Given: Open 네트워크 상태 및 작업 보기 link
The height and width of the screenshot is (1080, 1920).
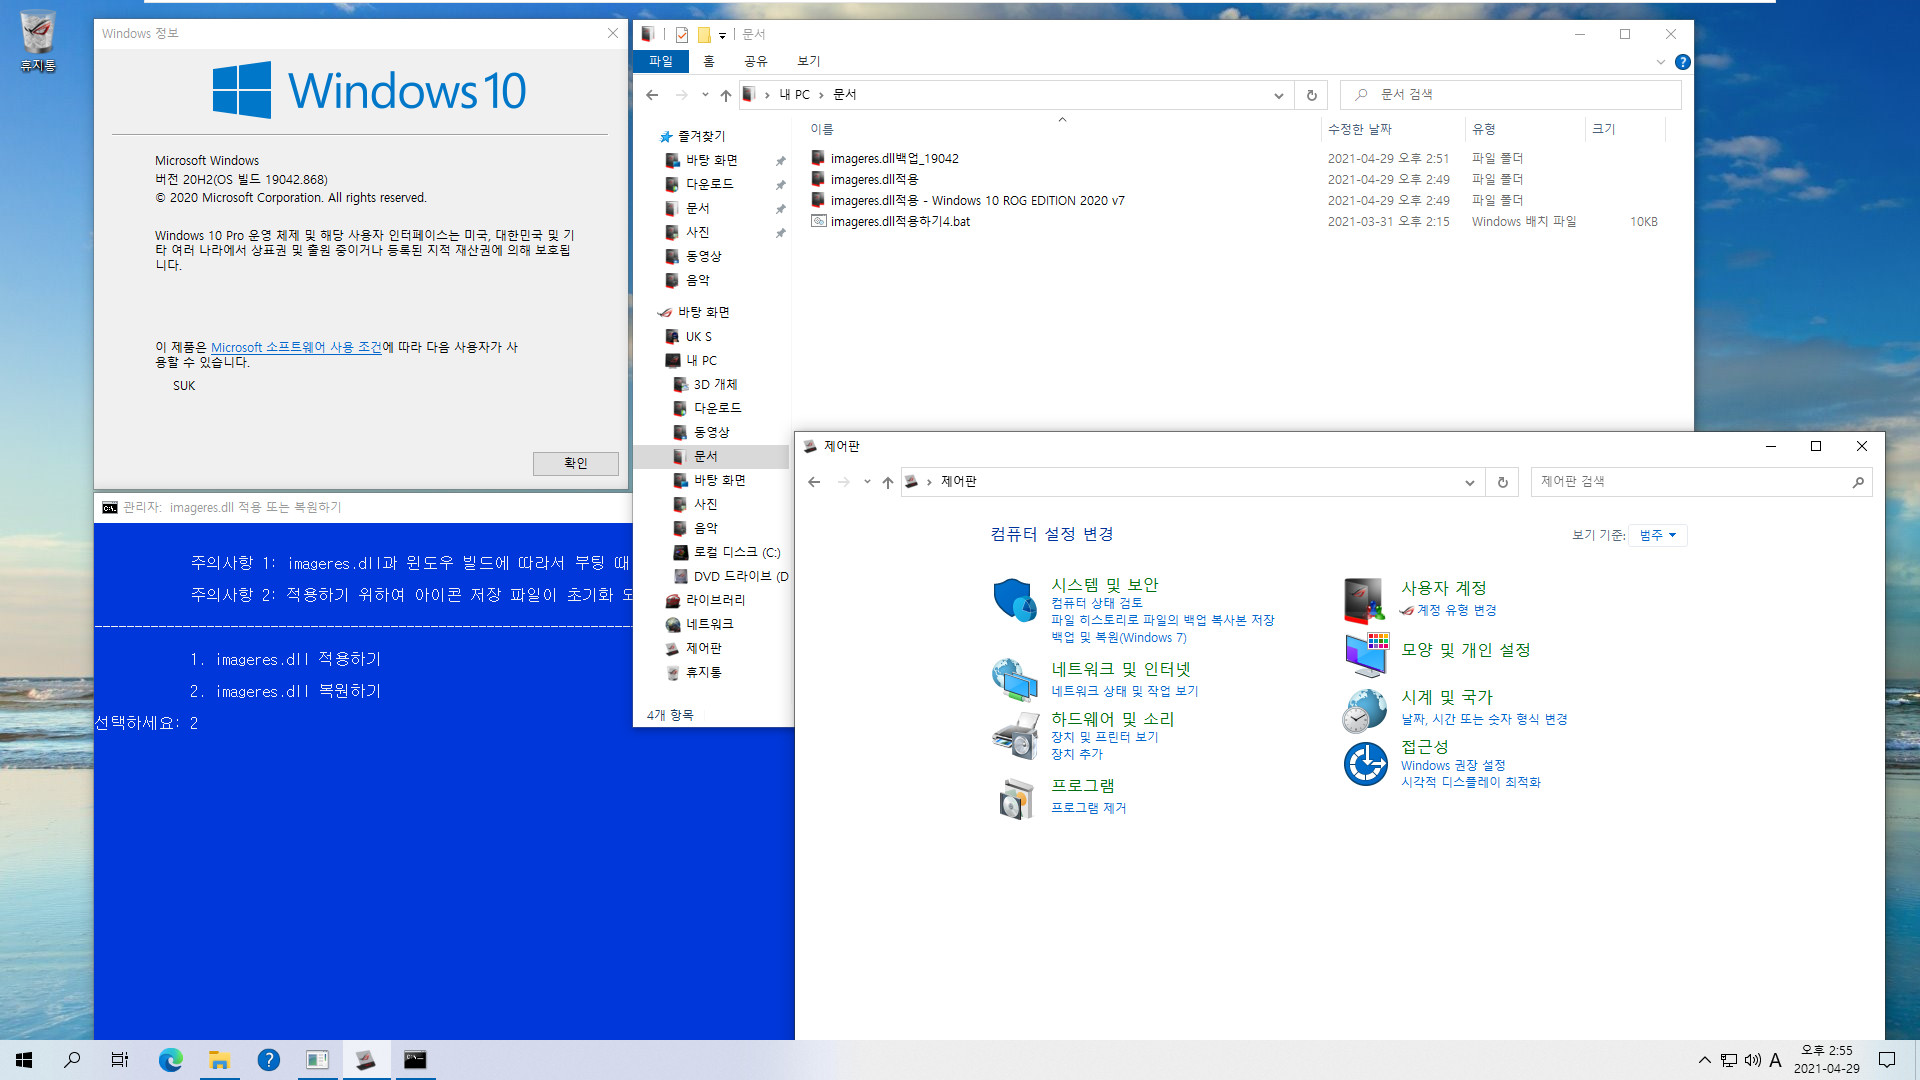Looking at the screenshot, I should [1124, 691].
